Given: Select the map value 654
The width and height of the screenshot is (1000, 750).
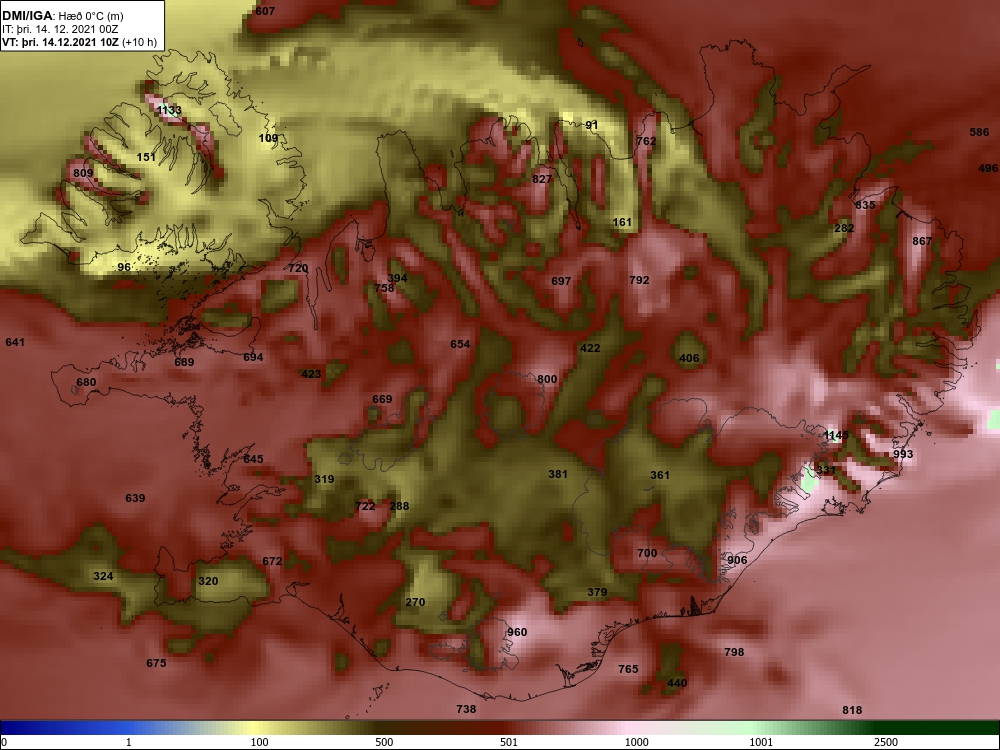Looking at the screenshot, I should [x=460, y=344].
